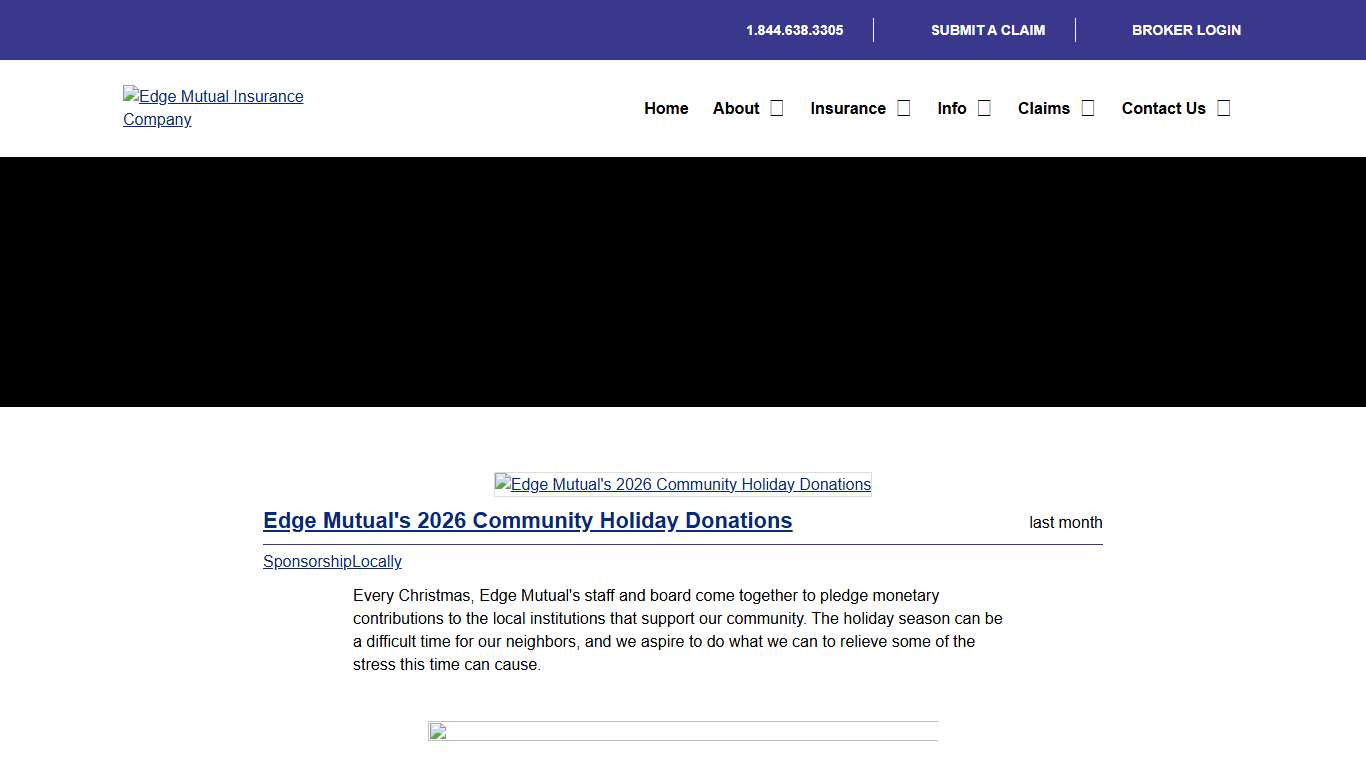Select Info from the navigation menu
The height and width of the screenshot is (768, 1366).
[x=952, y=108]
